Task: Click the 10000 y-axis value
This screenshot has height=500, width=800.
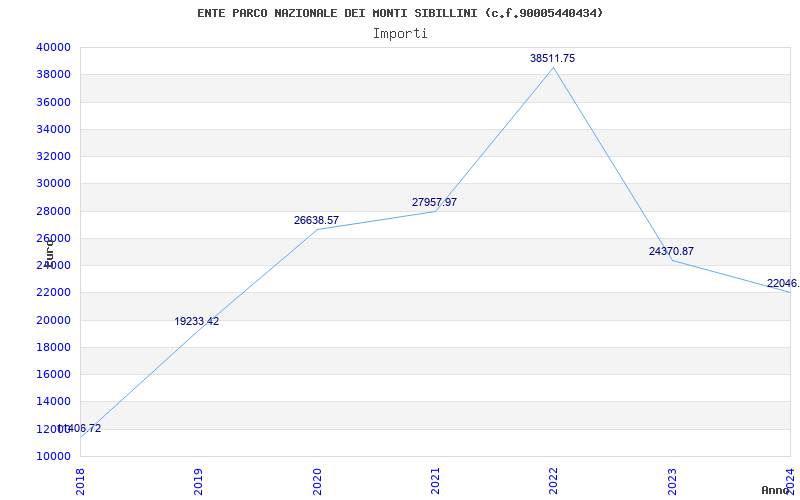Action: [53, 456]
